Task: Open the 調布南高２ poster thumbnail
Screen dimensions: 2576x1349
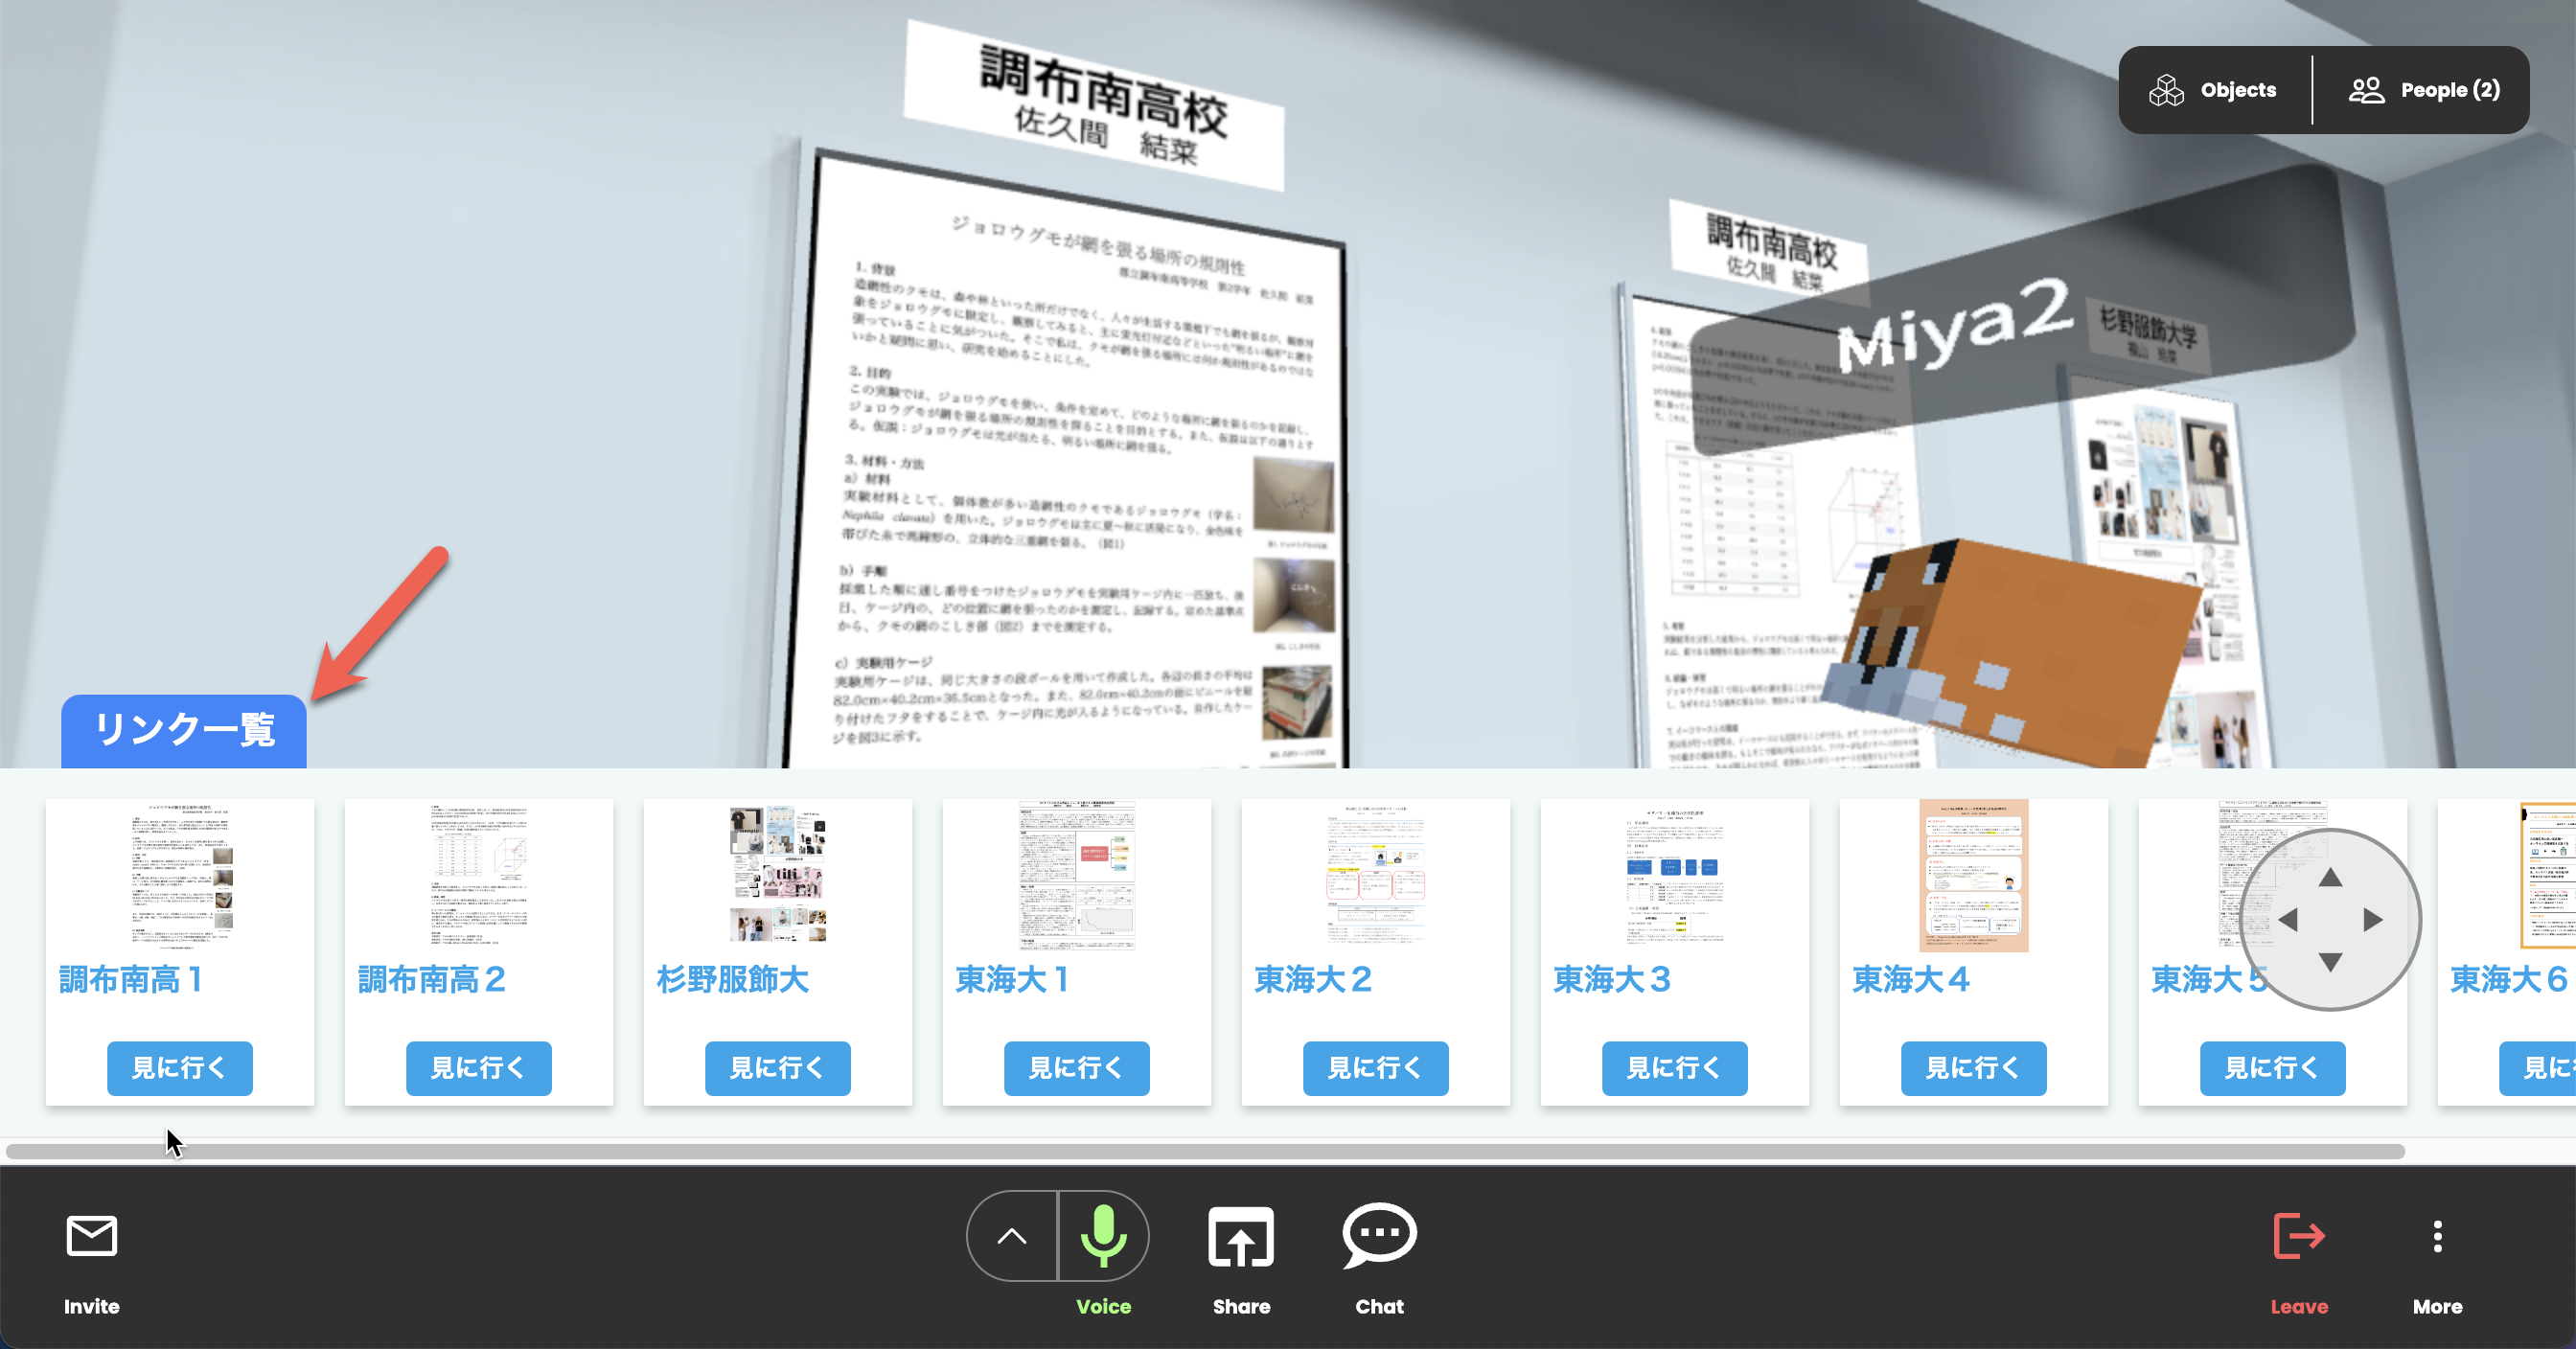Action: pos(479,875)
